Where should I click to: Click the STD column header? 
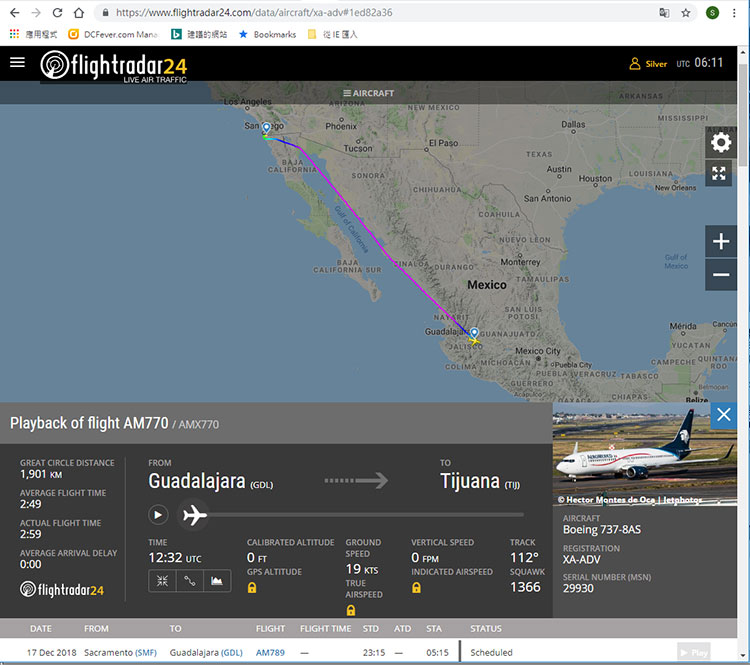coord(371,629)
